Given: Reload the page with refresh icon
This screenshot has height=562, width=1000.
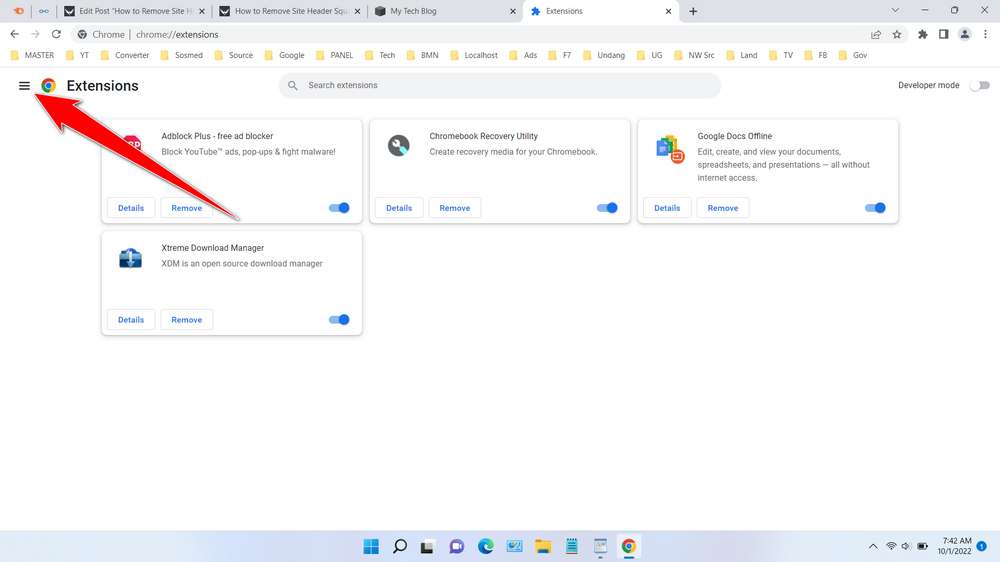Looking at the screenshot, I should [x=56, y=34].
